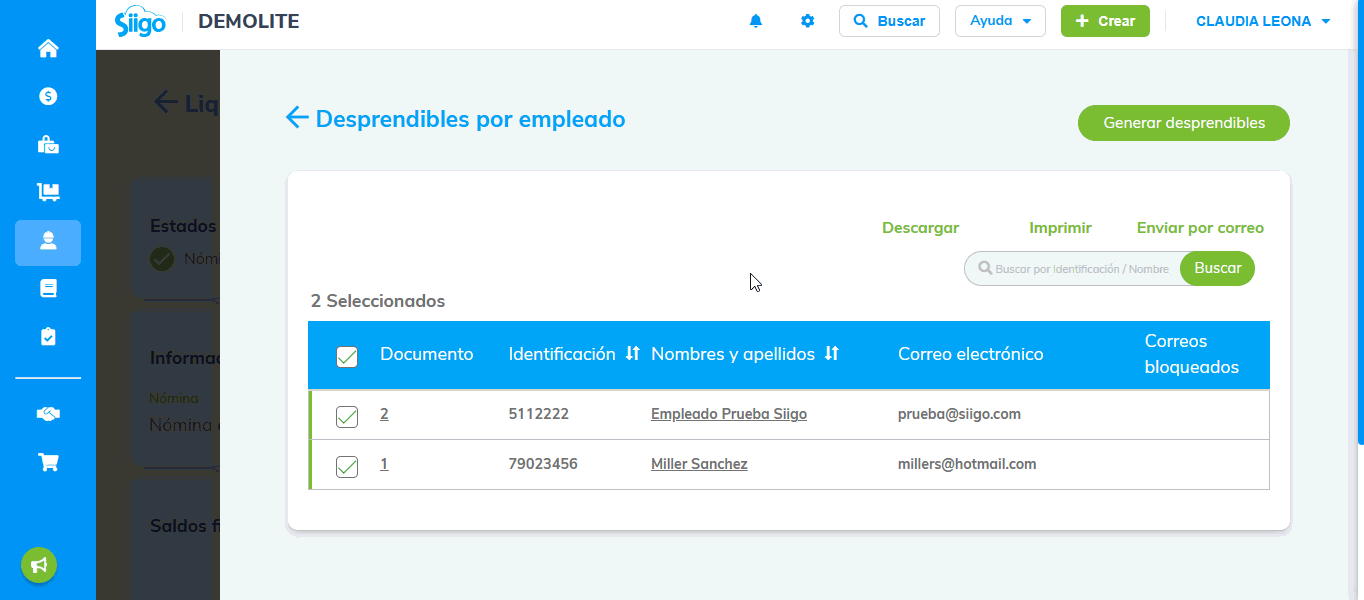Image resolution: width=1364 pixels, height=600 pixels.
Task: Expand the Ayuda dropdown
Action: pos(1000,21)
